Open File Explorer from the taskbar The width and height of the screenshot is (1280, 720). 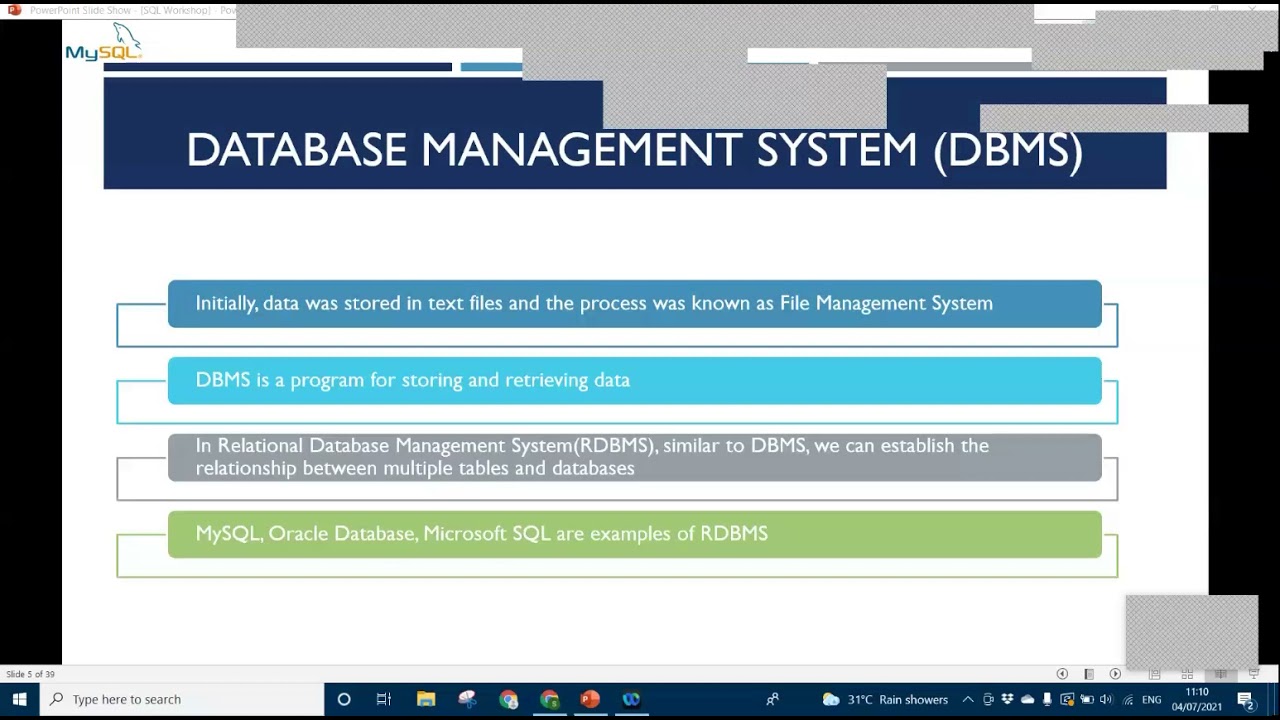point(426,699)
